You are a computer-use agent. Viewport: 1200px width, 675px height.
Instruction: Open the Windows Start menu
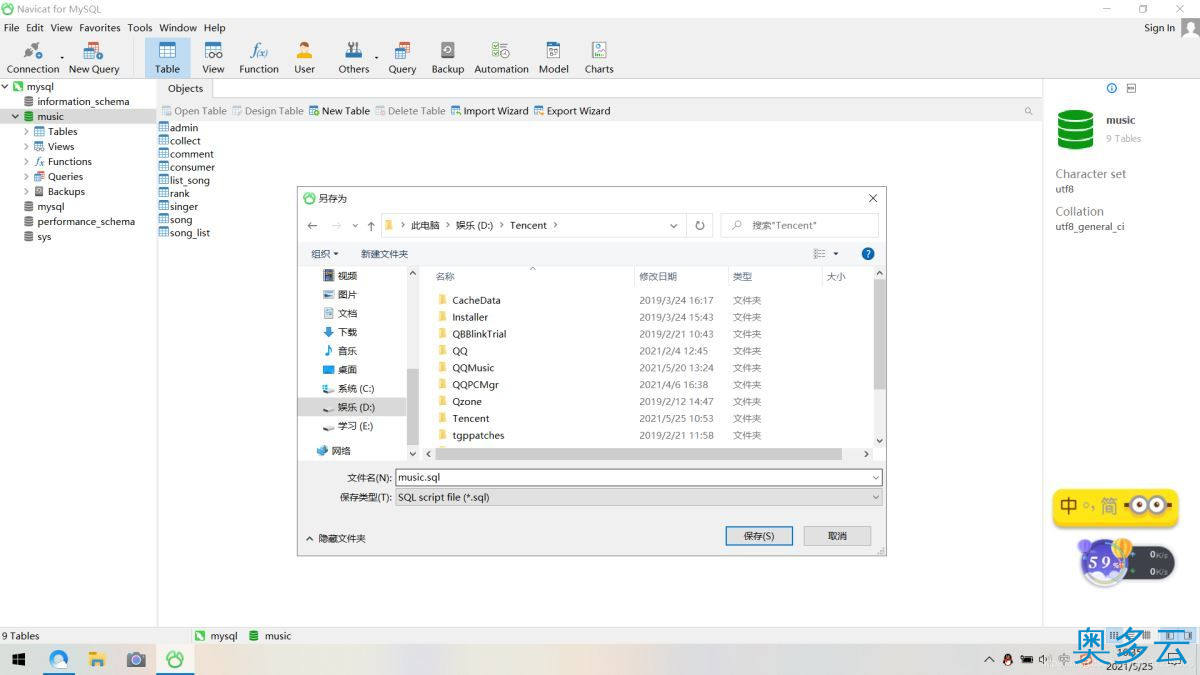(18, 660)
